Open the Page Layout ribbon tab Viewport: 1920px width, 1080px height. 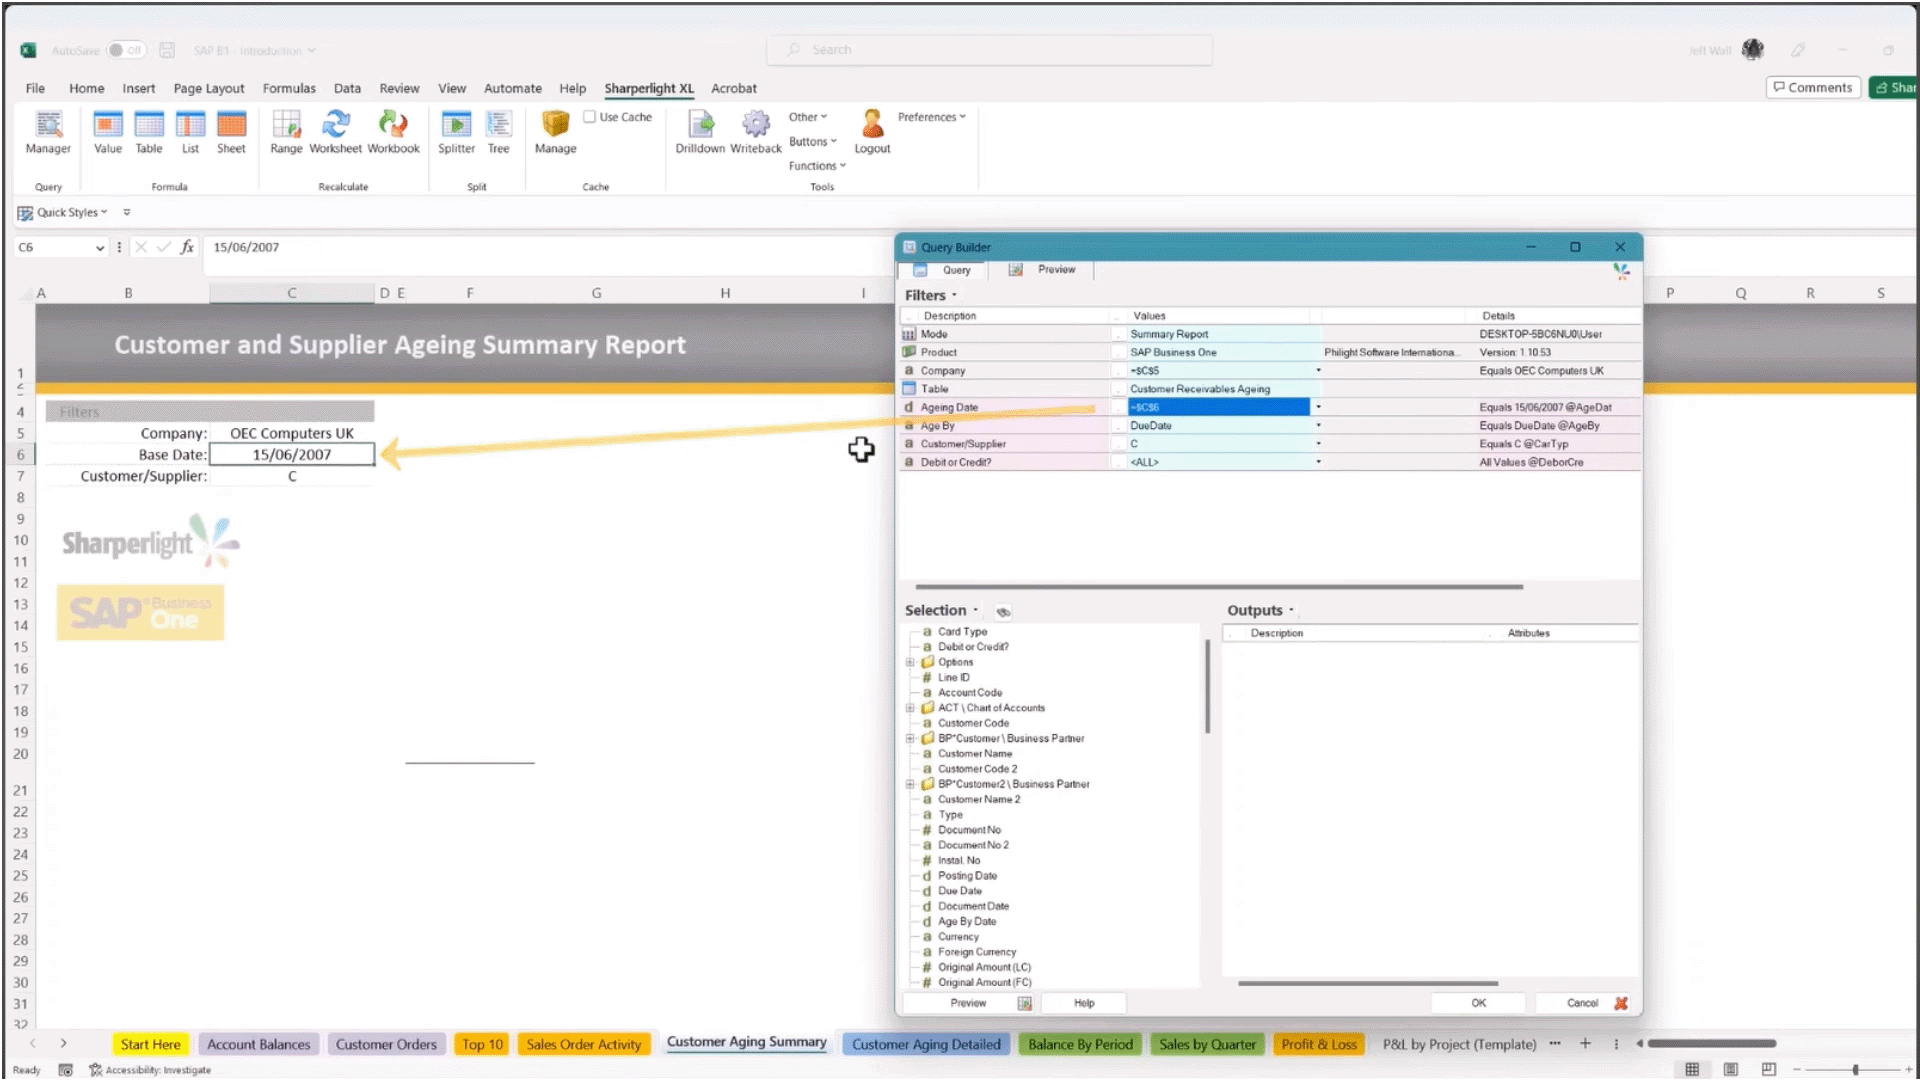pos(209,88)
